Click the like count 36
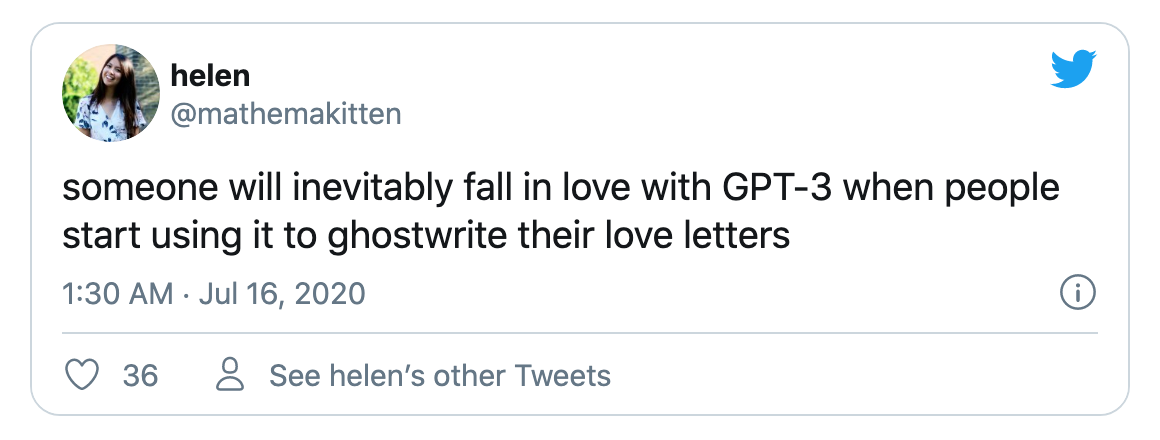 (140, 376)
